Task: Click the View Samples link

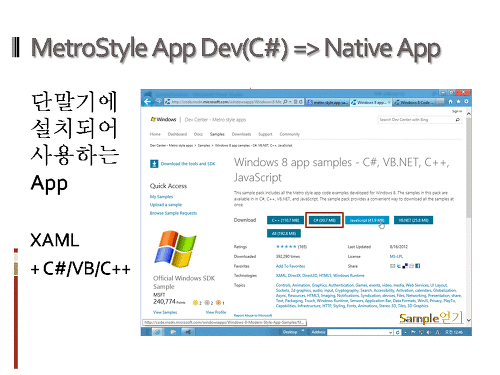Action: click(165, 312)
